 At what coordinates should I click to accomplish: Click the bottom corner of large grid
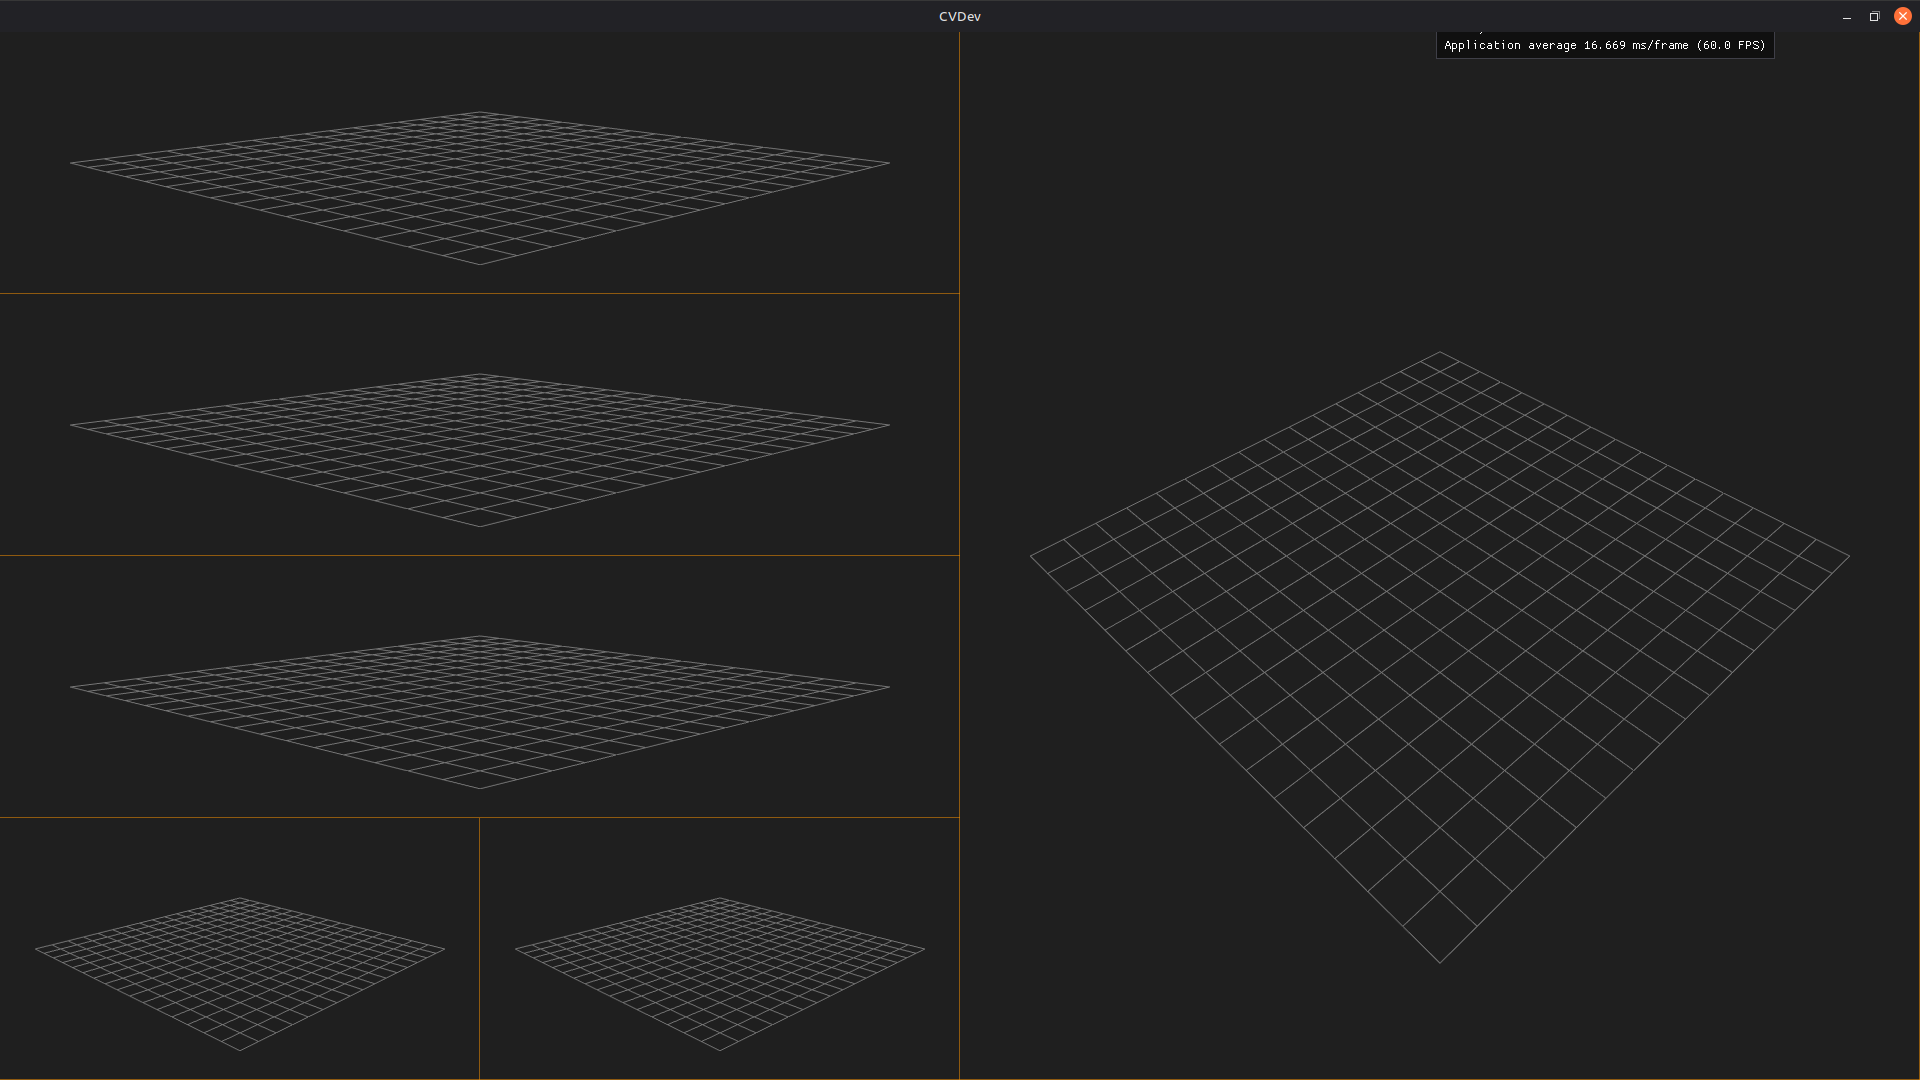click(1440, 963)
